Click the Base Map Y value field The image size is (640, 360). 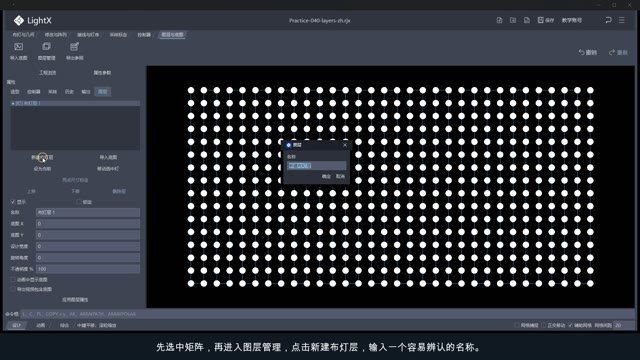coord(88,235)
